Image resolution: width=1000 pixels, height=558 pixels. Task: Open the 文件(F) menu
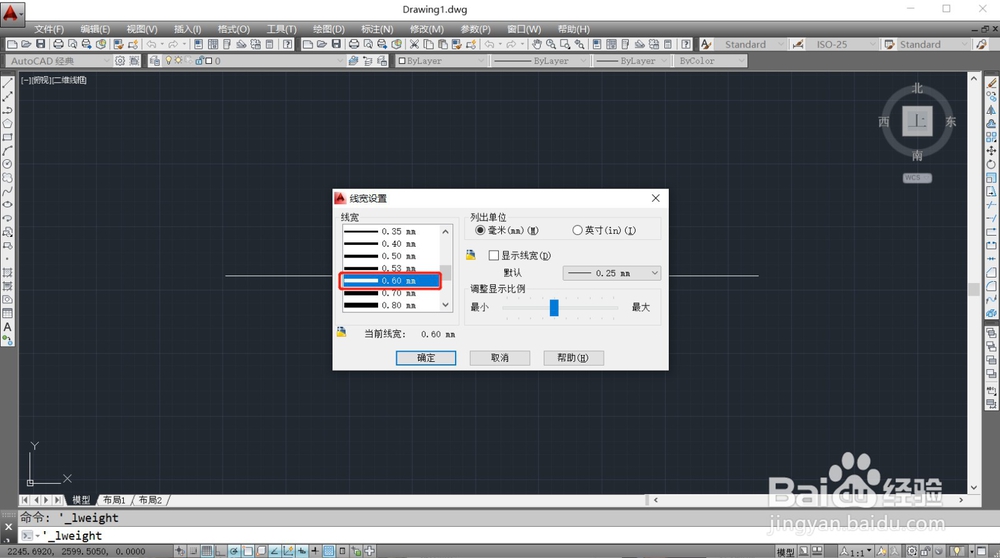(x=49, y=29)
